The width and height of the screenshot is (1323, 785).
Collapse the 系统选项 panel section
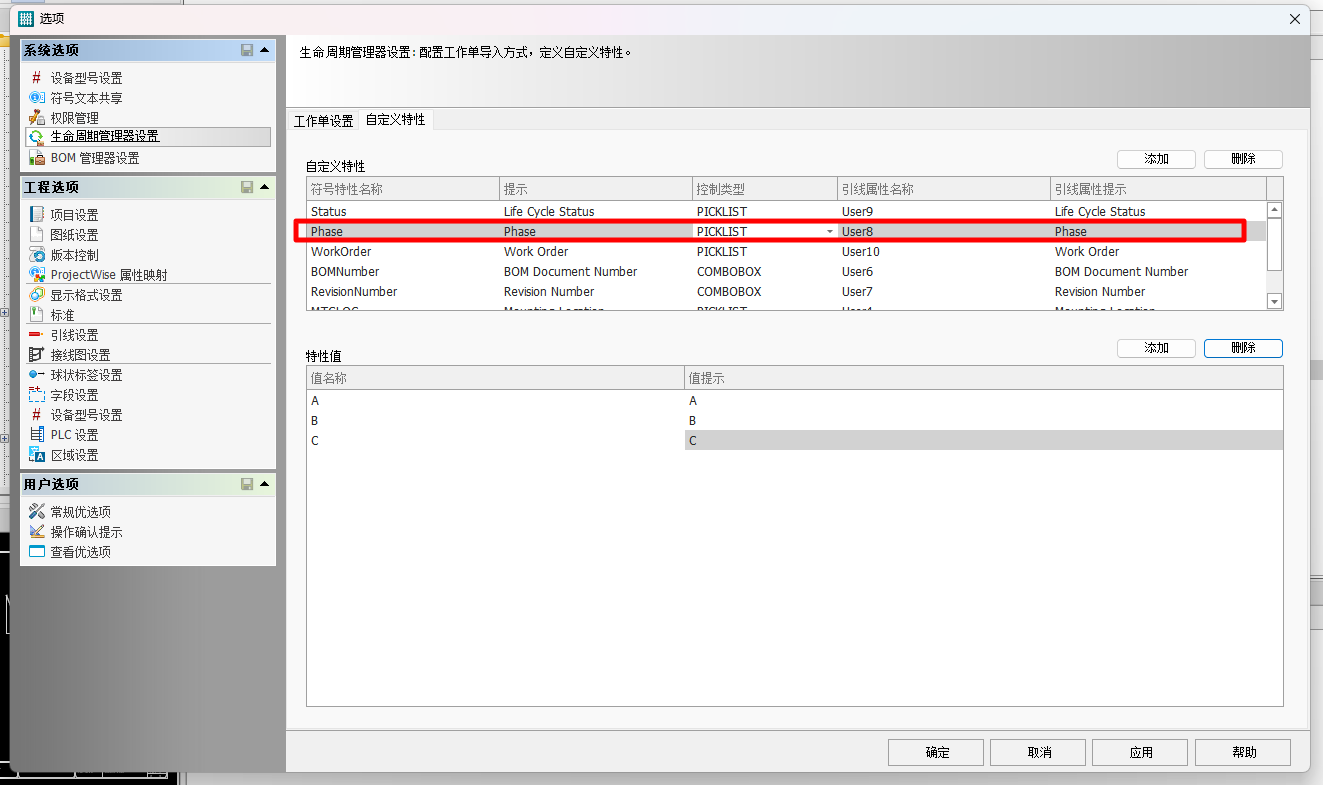click(264, 50)
